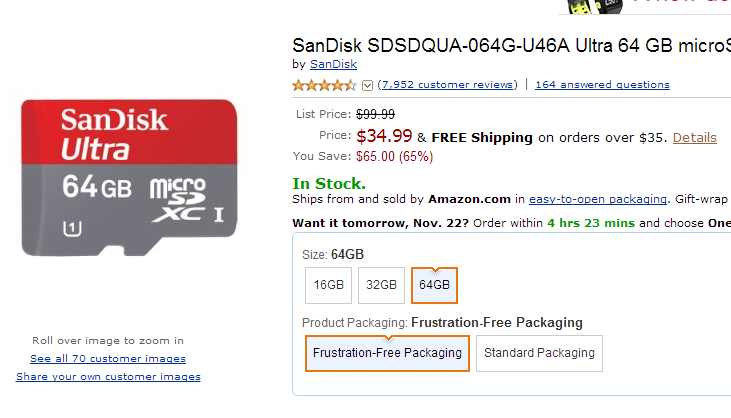See all 70 customer images
Image resolution: width=731 pixels, height=418 pixels.
point(108,358)
